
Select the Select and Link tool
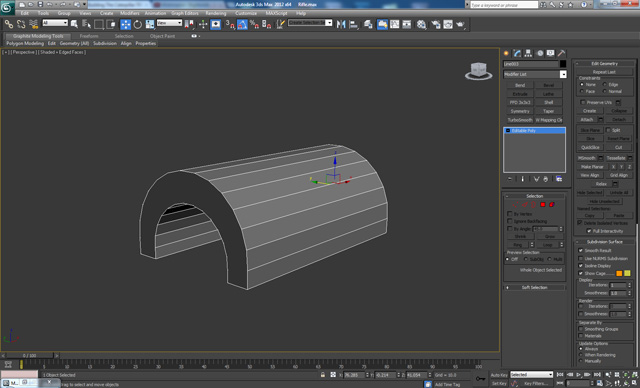[x=9, y=24]
